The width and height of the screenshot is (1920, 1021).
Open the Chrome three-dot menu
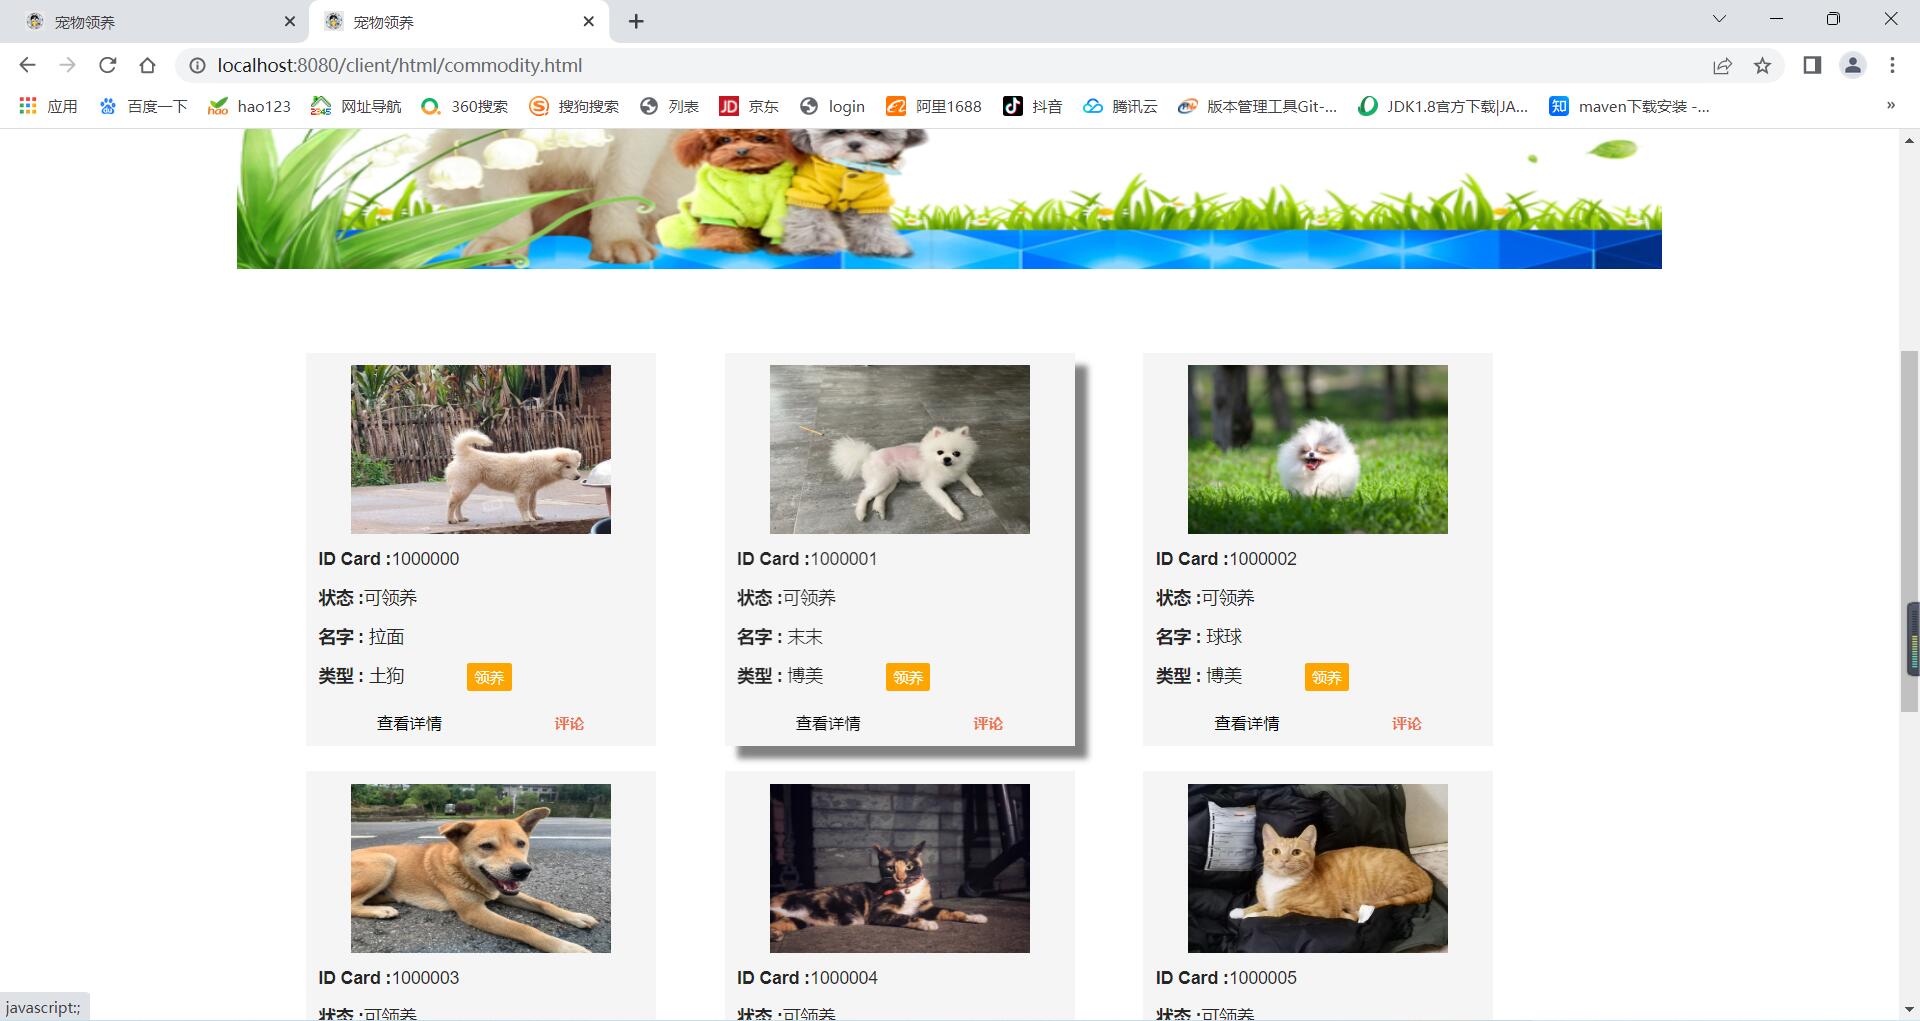point(1892,65)
